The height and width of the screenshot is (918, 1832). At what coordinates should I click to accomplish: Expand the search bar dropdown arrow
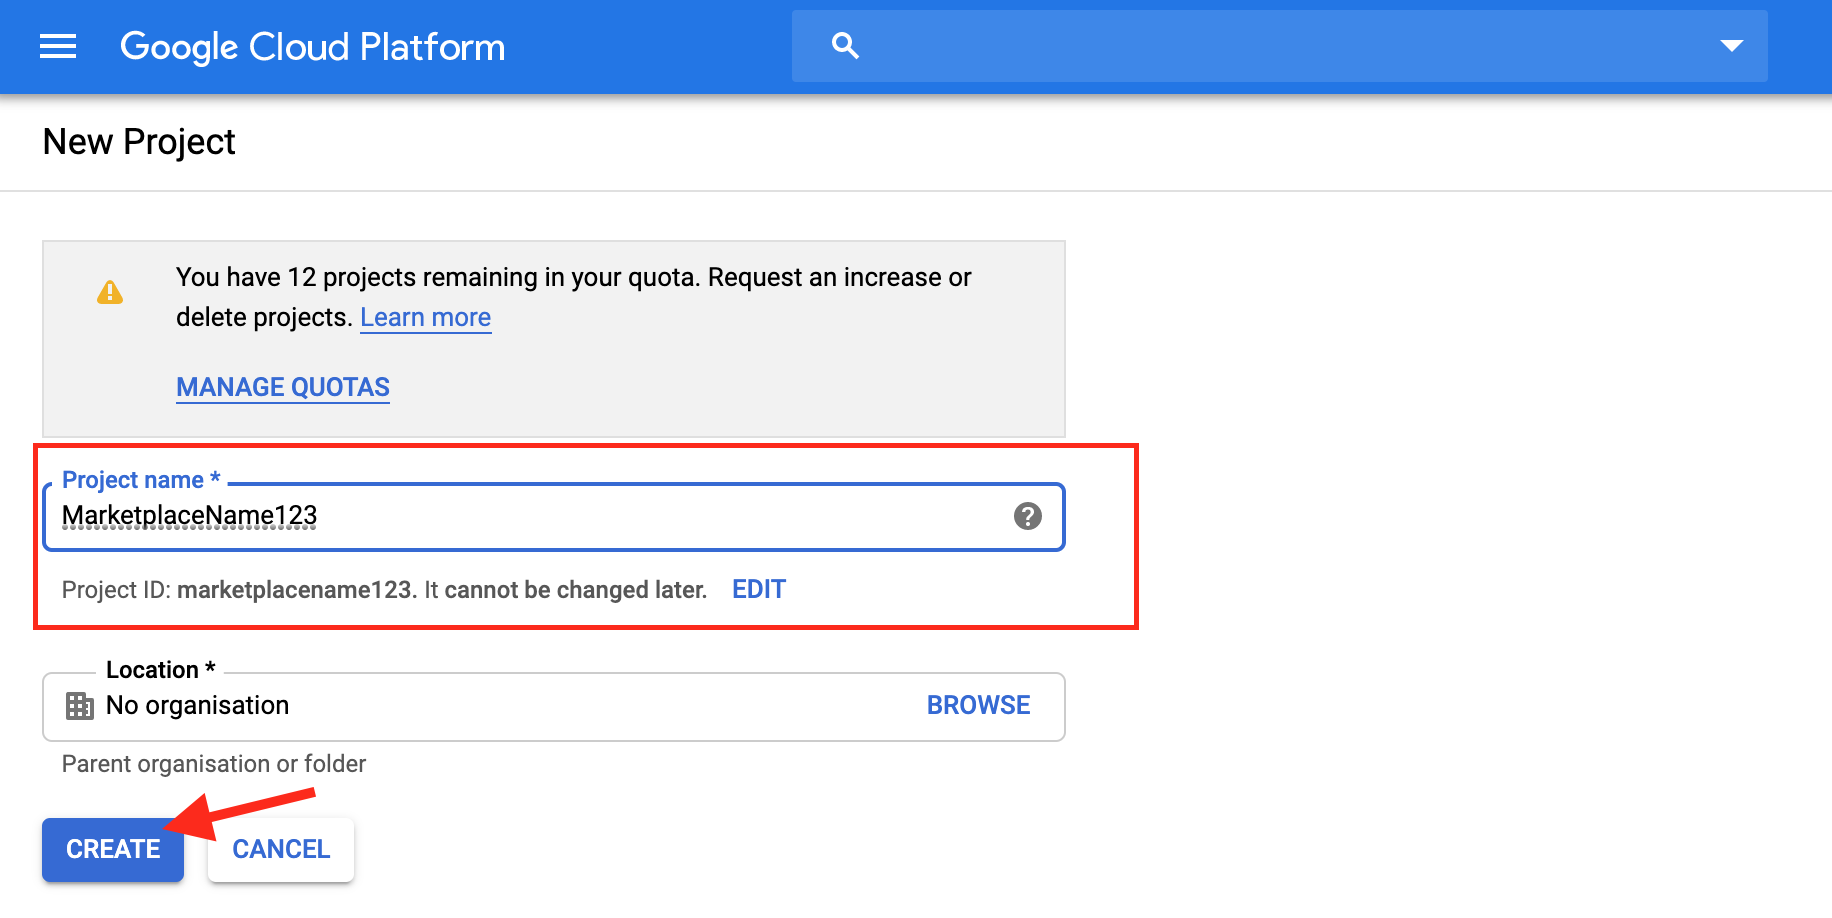tap(1731, 46)
